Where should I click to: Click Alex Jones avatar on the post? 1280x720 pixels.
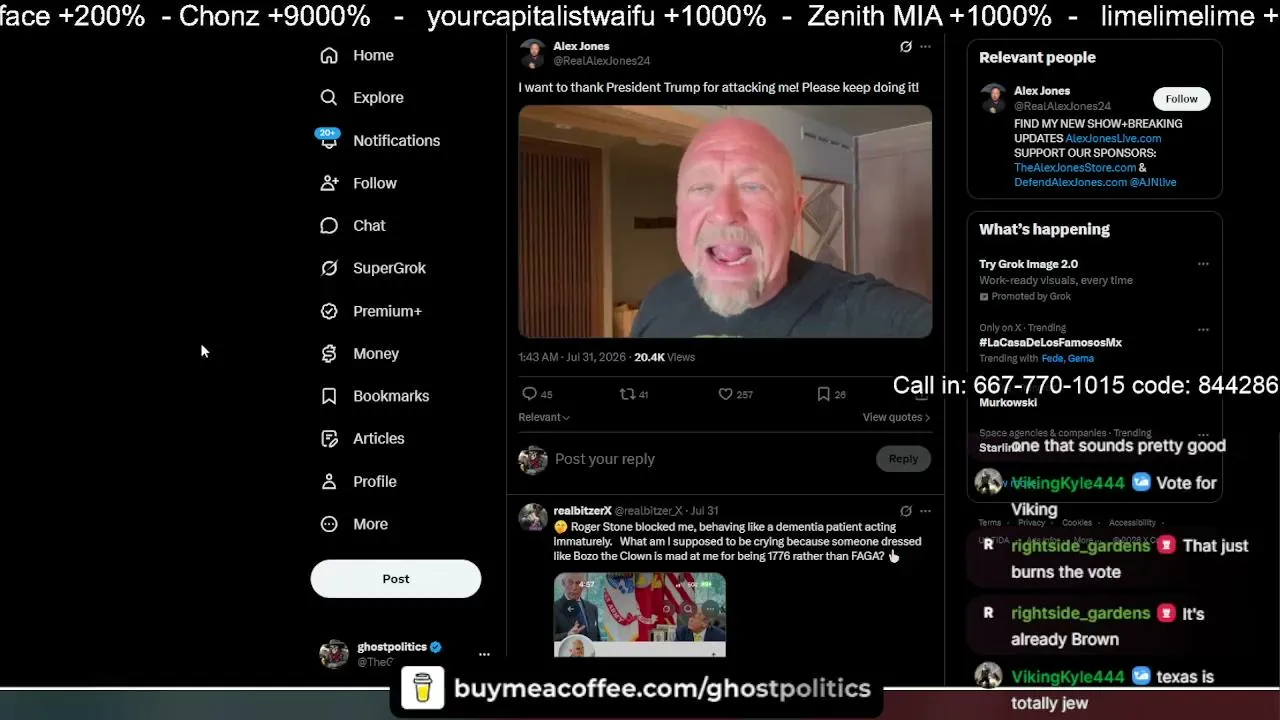click(x=532, y=53)
